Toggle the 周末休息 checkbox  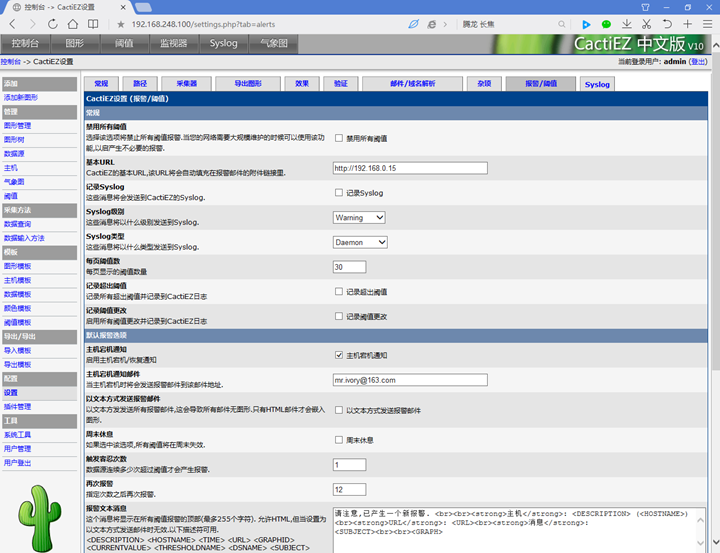pos(339,440)
